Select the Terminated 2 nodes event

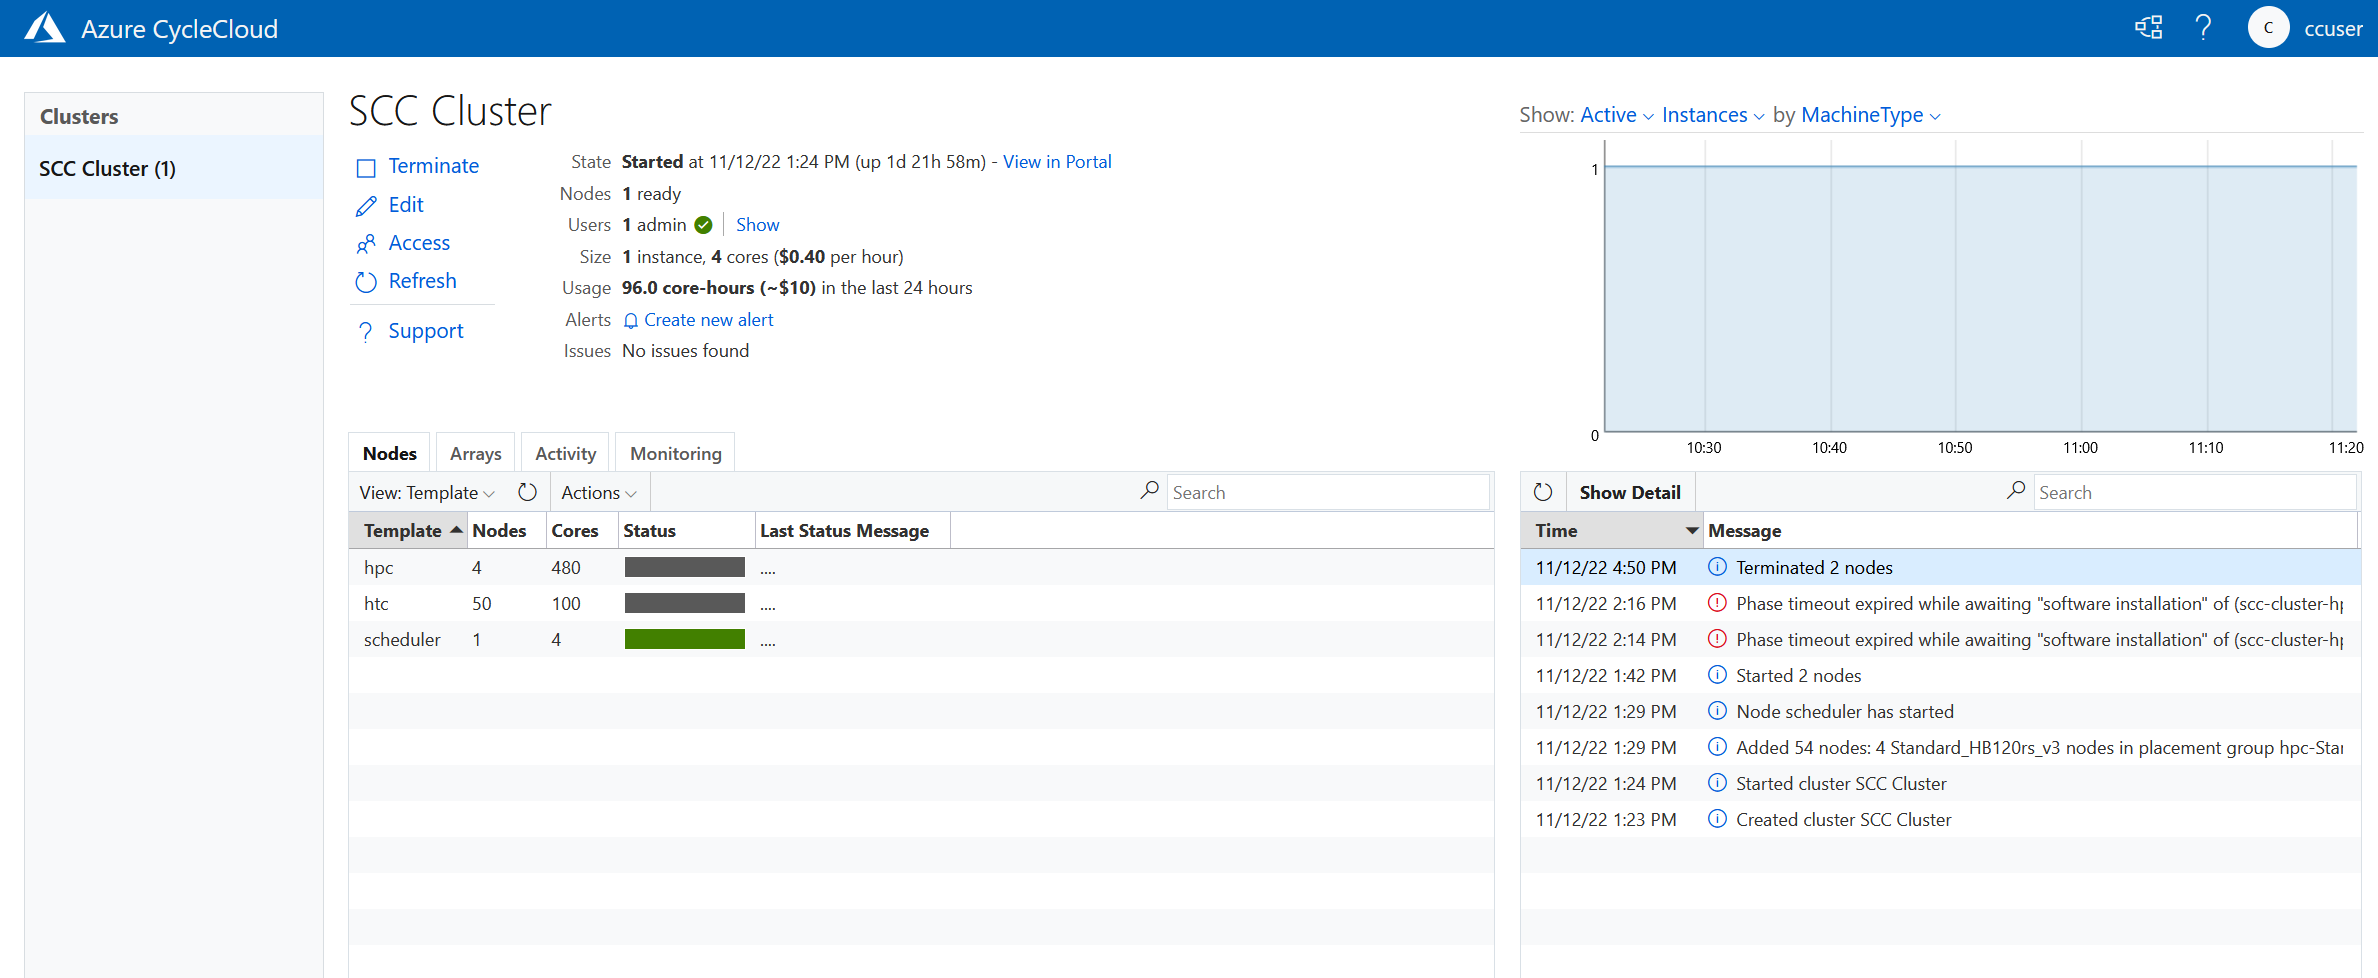tap(1941, 567)
